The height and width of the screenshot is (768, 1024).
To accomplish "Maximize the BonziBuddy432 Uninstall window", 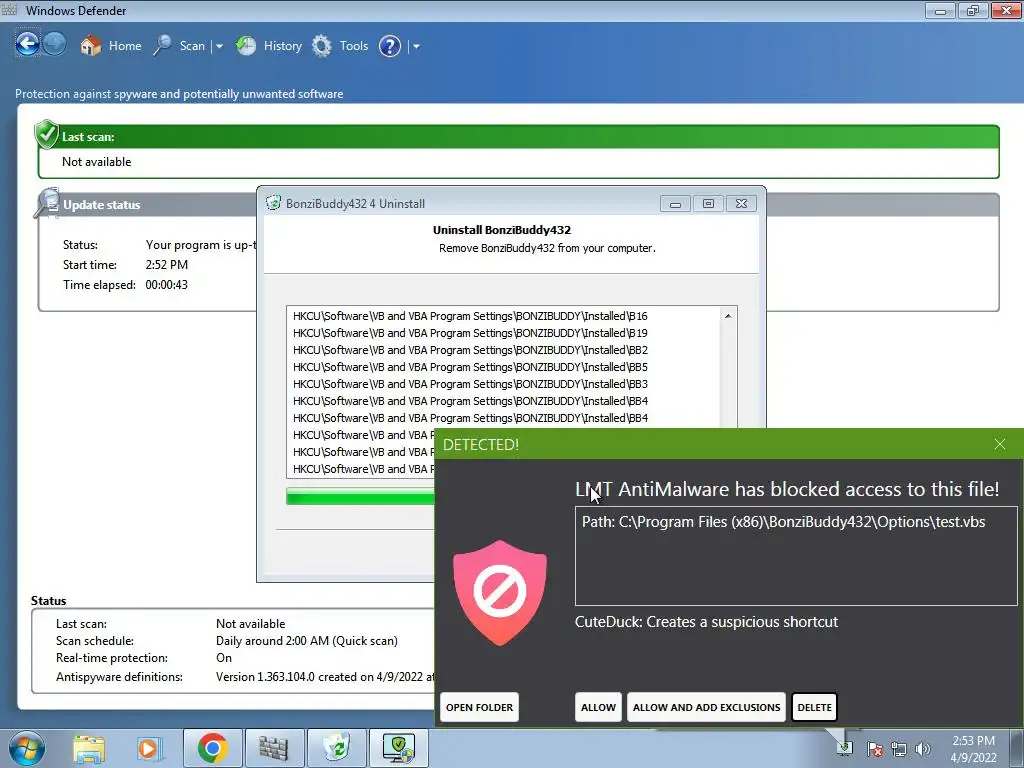I will pos(708,204).
